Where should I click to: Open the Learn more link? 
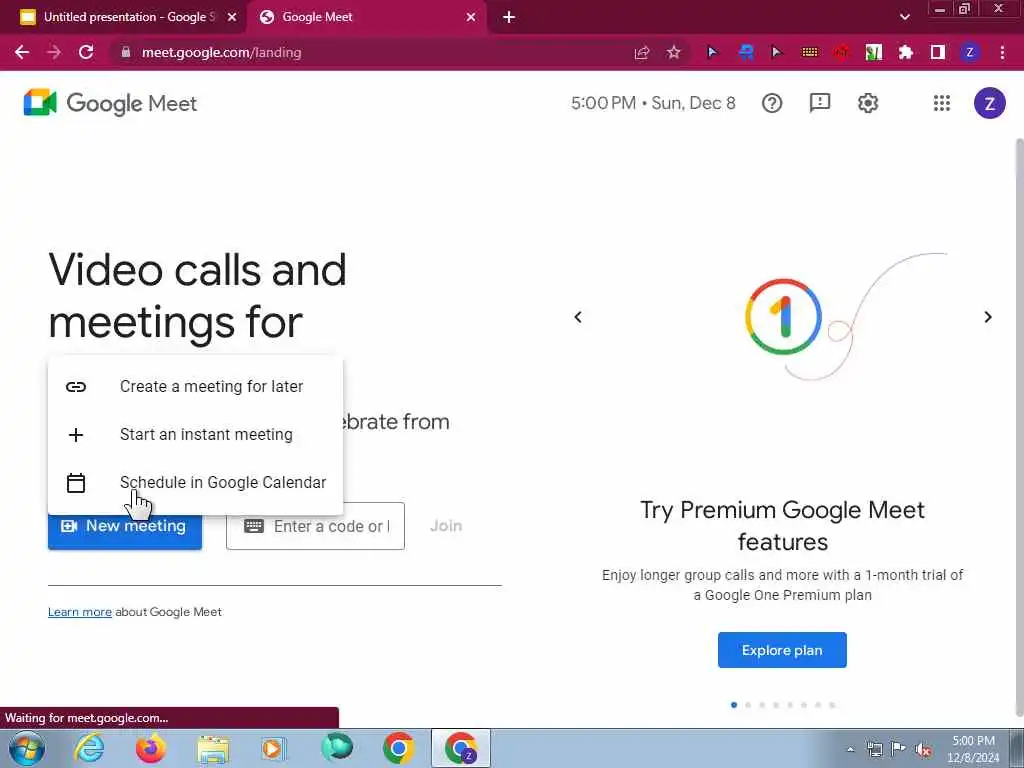click(80, 612)
